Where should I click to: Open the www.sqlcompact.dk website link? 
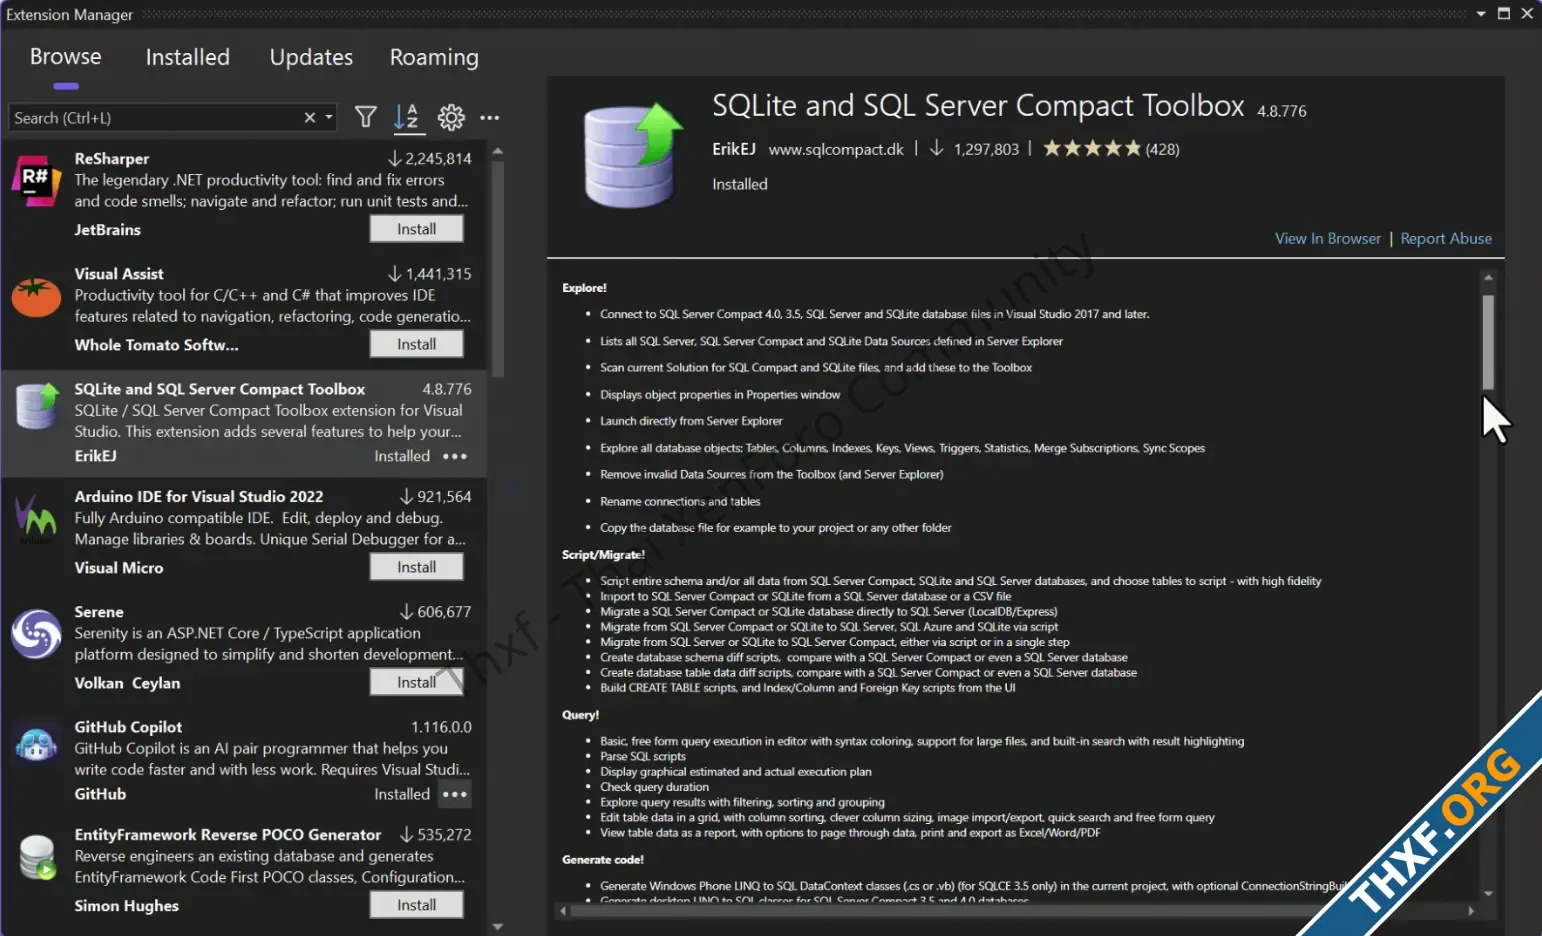coord(836,149)
